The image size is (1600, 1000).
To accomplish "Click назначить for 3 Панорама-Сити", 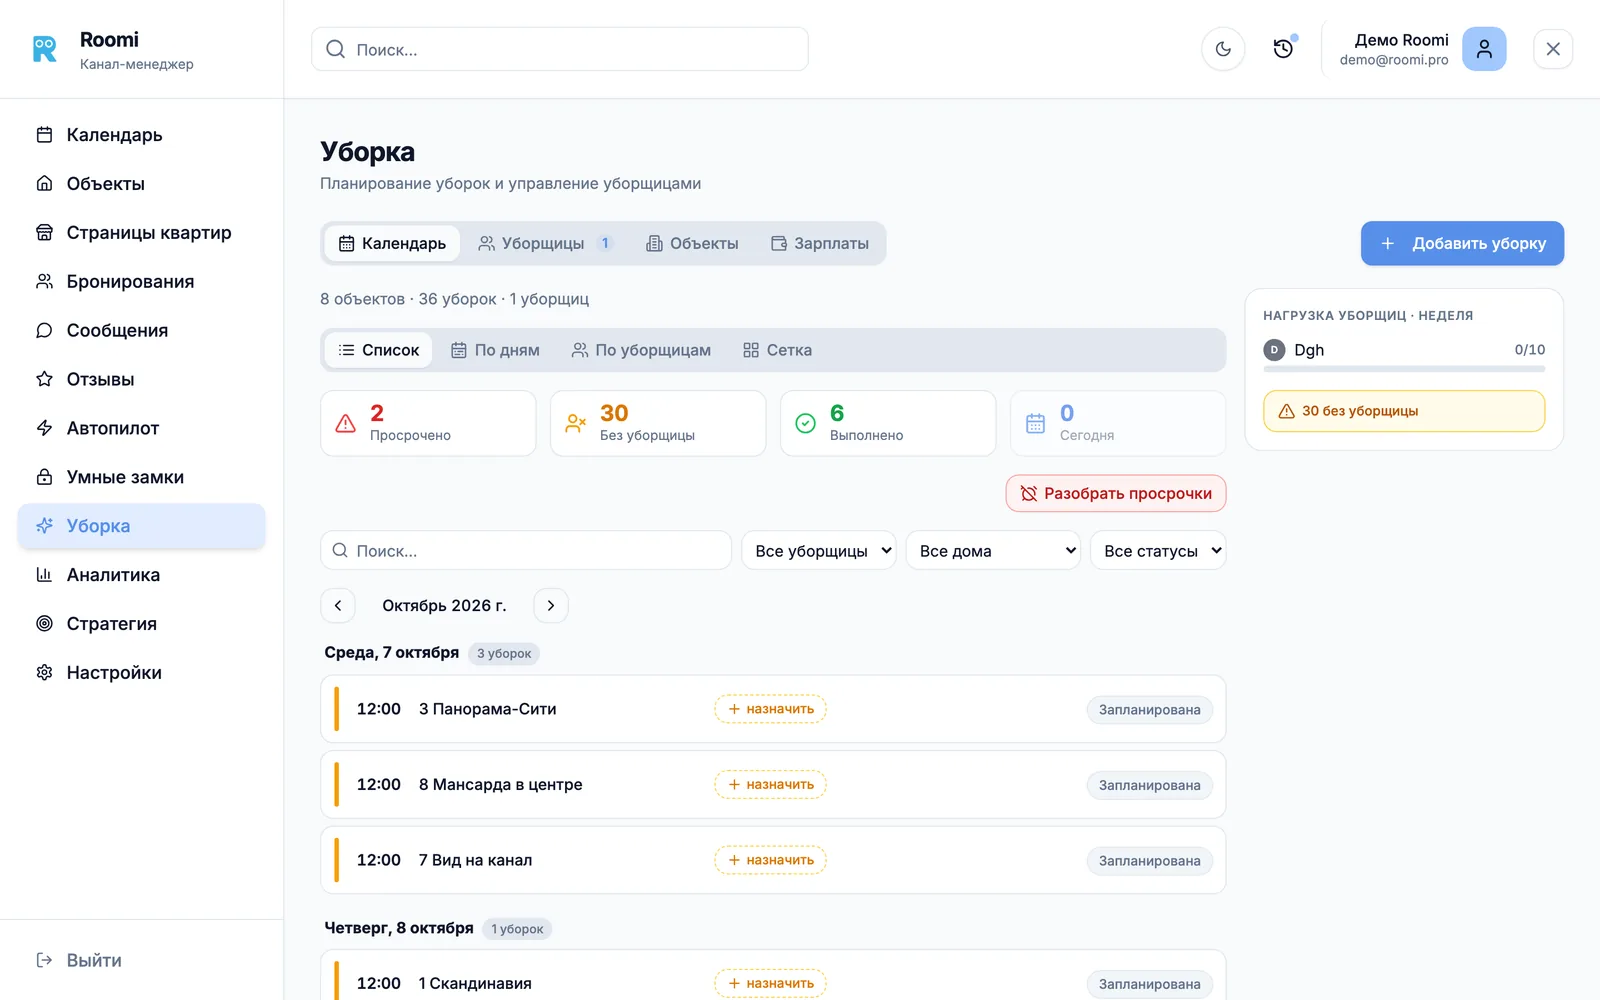I will [770, 709].
